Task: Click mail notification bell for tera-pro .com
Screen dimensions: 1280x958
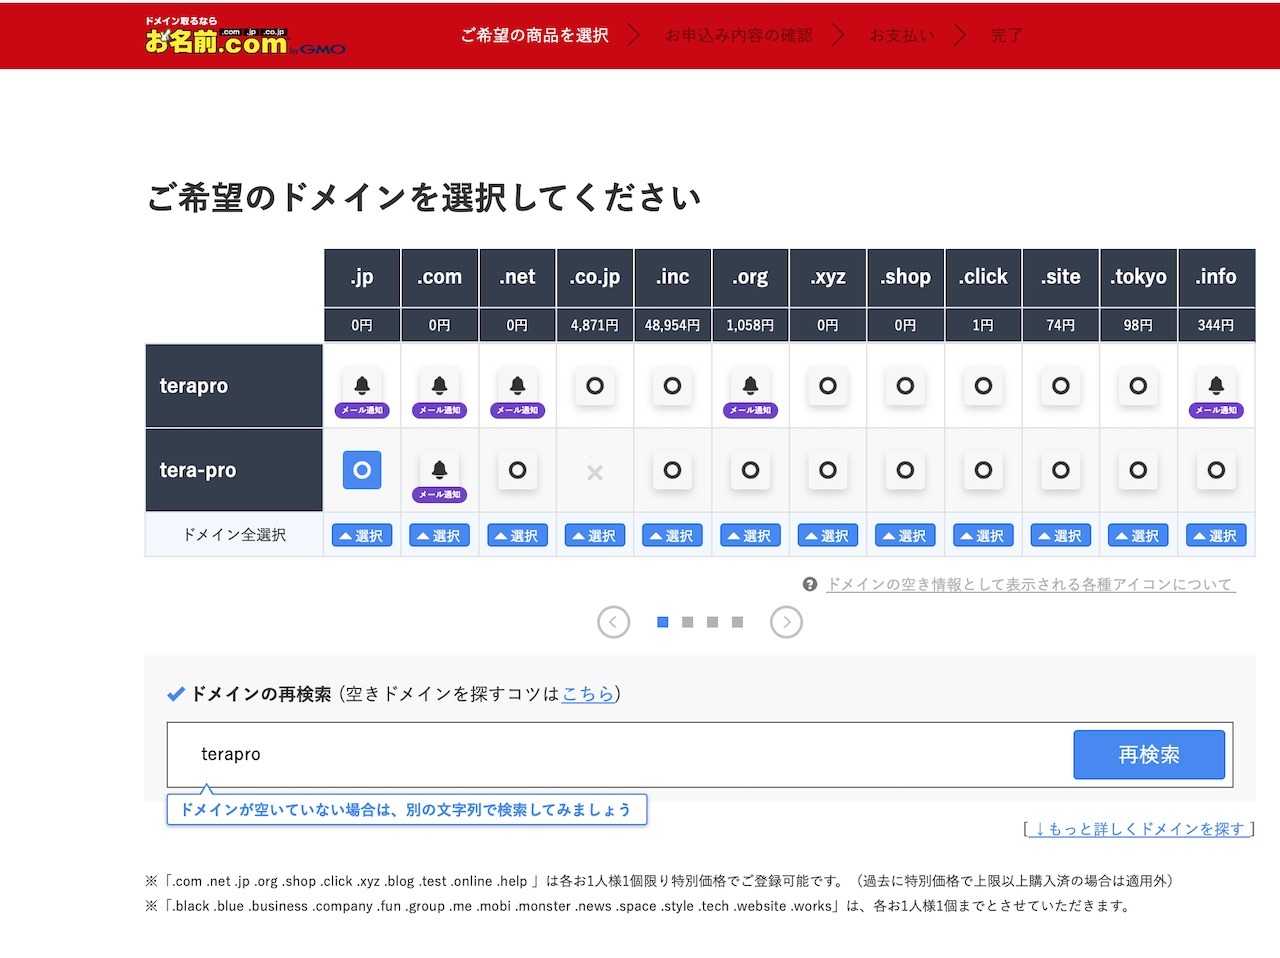Action: click(439, 471)
